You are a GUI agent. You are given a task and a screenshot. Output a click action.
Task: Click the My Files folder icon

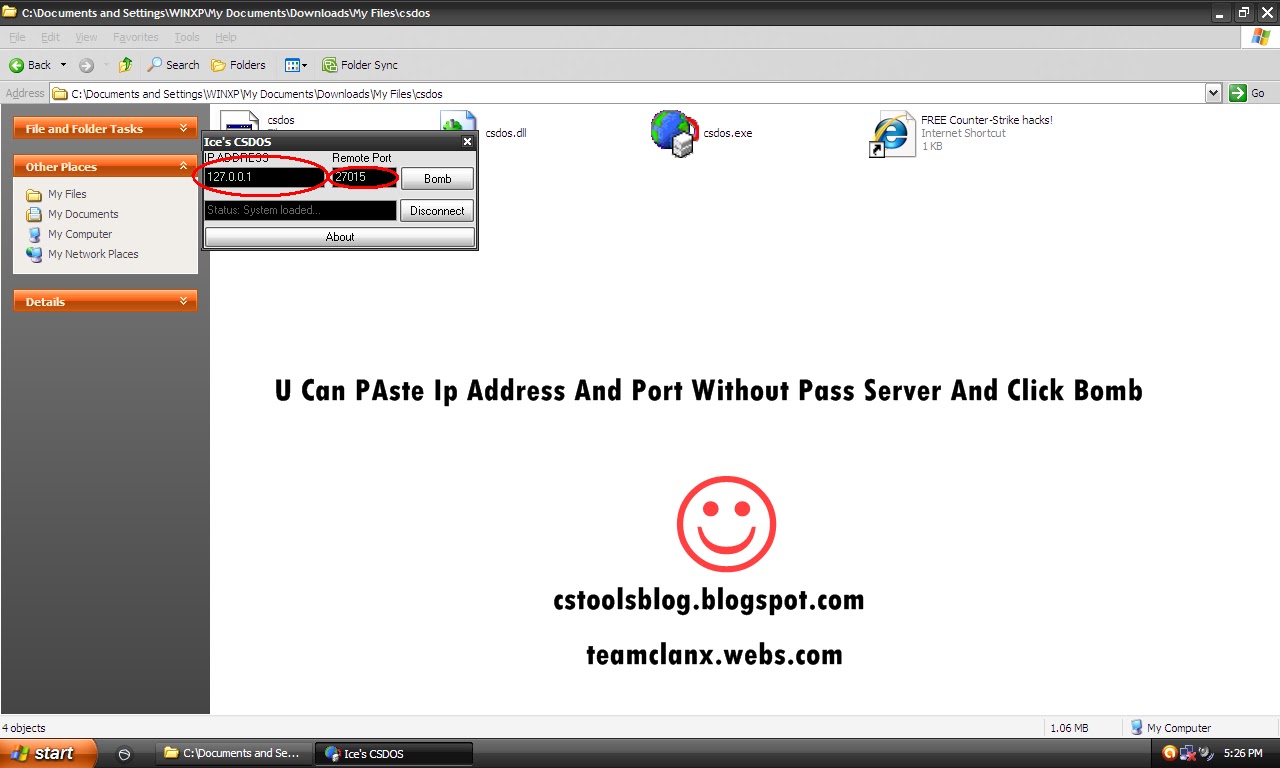pos(34,194)
